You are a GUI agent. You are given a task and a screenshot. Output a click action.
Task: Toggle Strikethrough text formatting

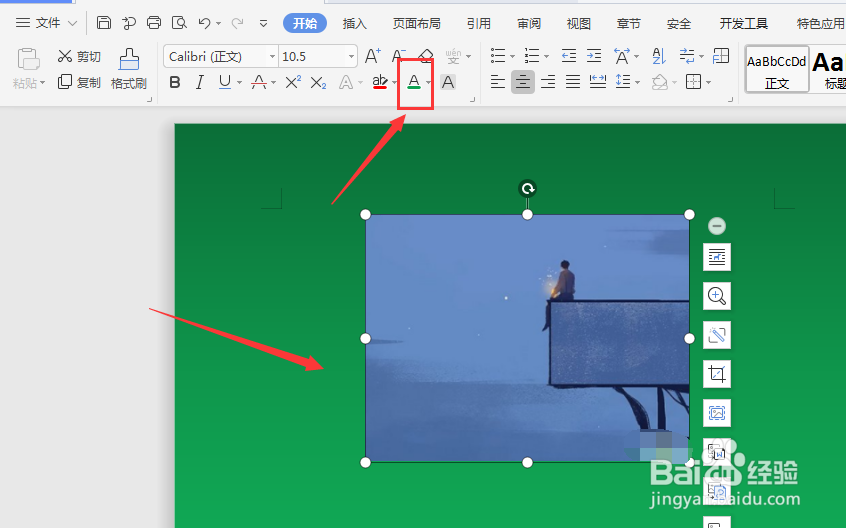[259, 82]
